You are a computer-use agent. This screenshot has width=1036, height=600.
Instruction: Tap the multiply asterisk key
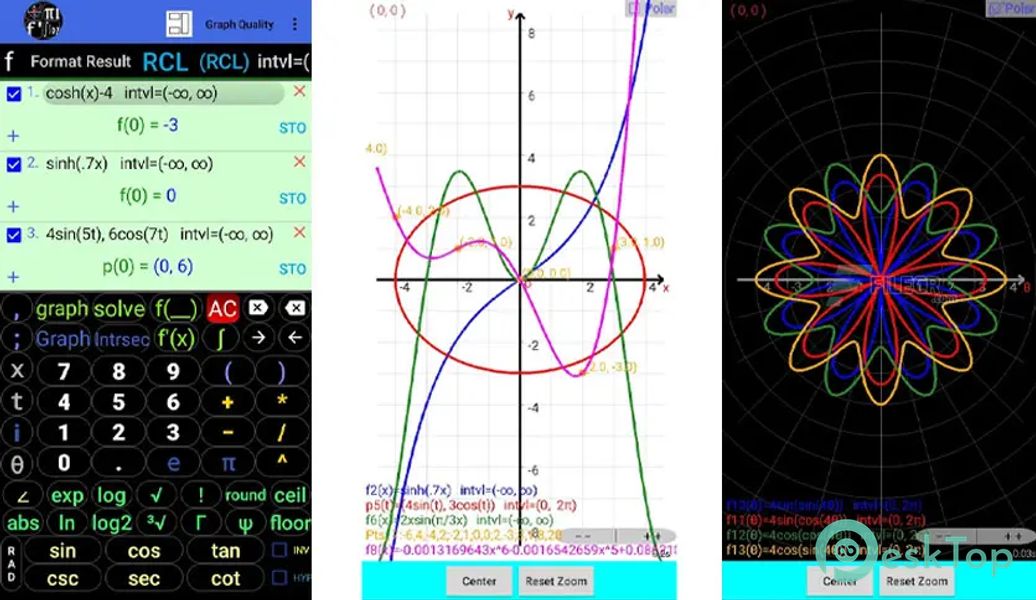(x=282, y=402)
